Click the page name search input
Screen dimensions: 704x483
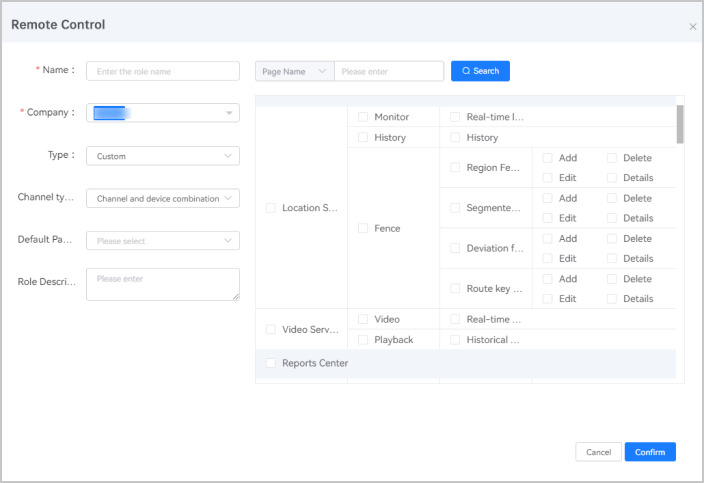(389, 71)
